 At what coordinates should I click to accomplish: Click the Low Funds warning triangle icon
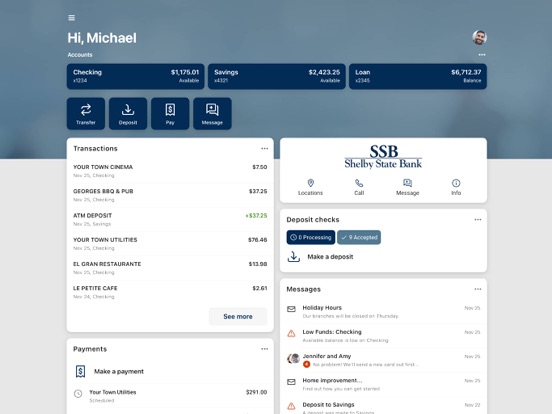(x=291, y=333)
